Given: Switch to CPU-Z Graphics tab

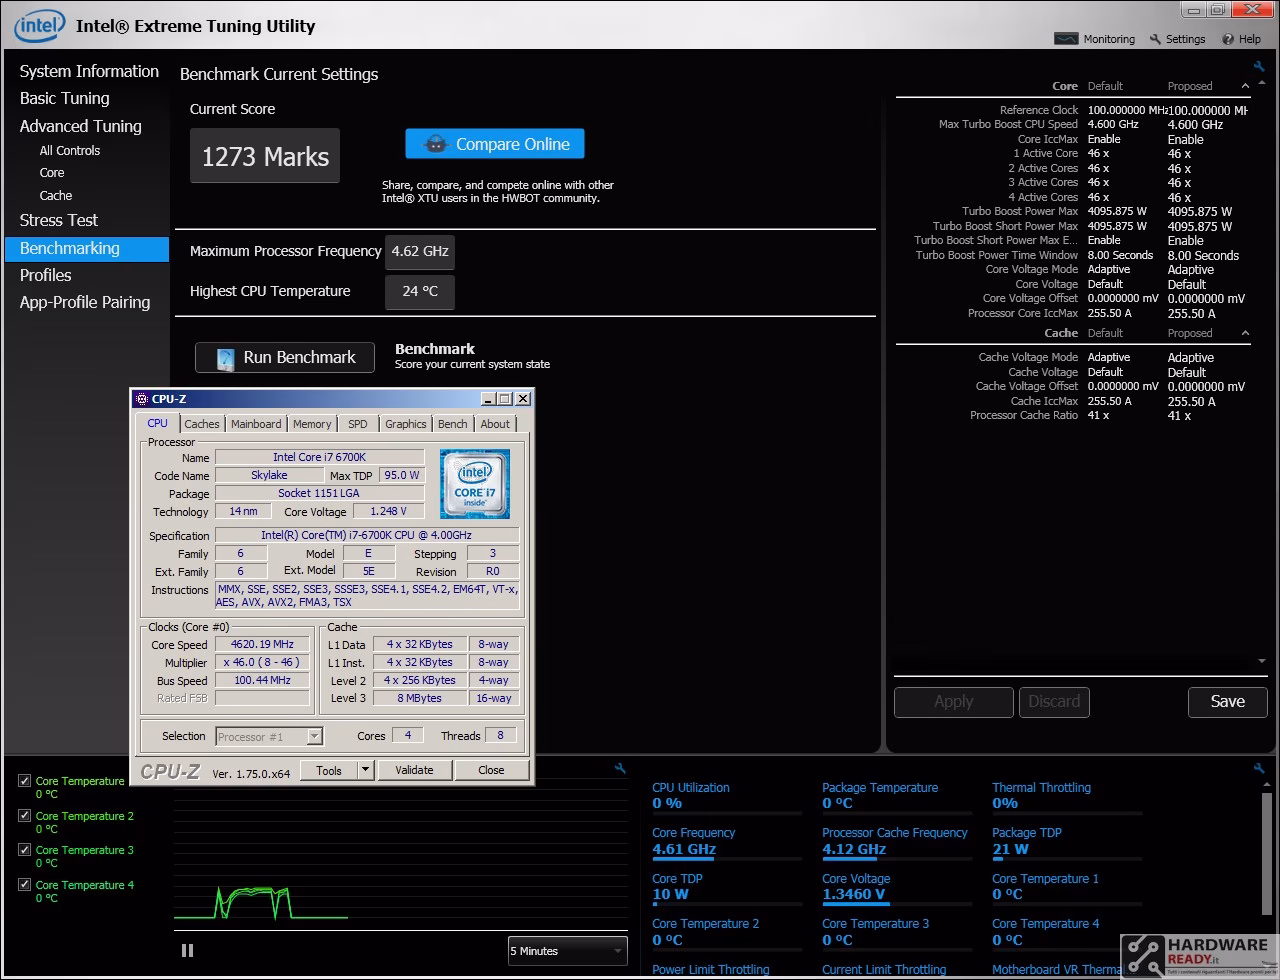Looking at the screenshot, I should (x=406, y=424).
